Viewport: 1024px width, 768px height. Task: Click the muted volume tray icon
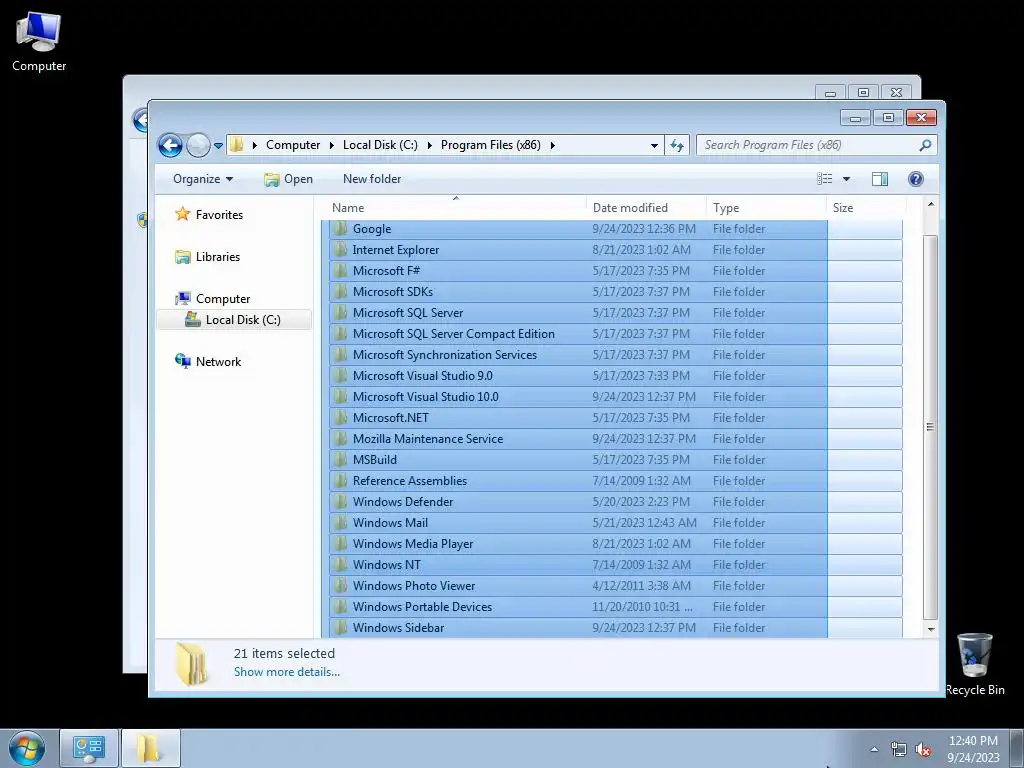(923, 749)
